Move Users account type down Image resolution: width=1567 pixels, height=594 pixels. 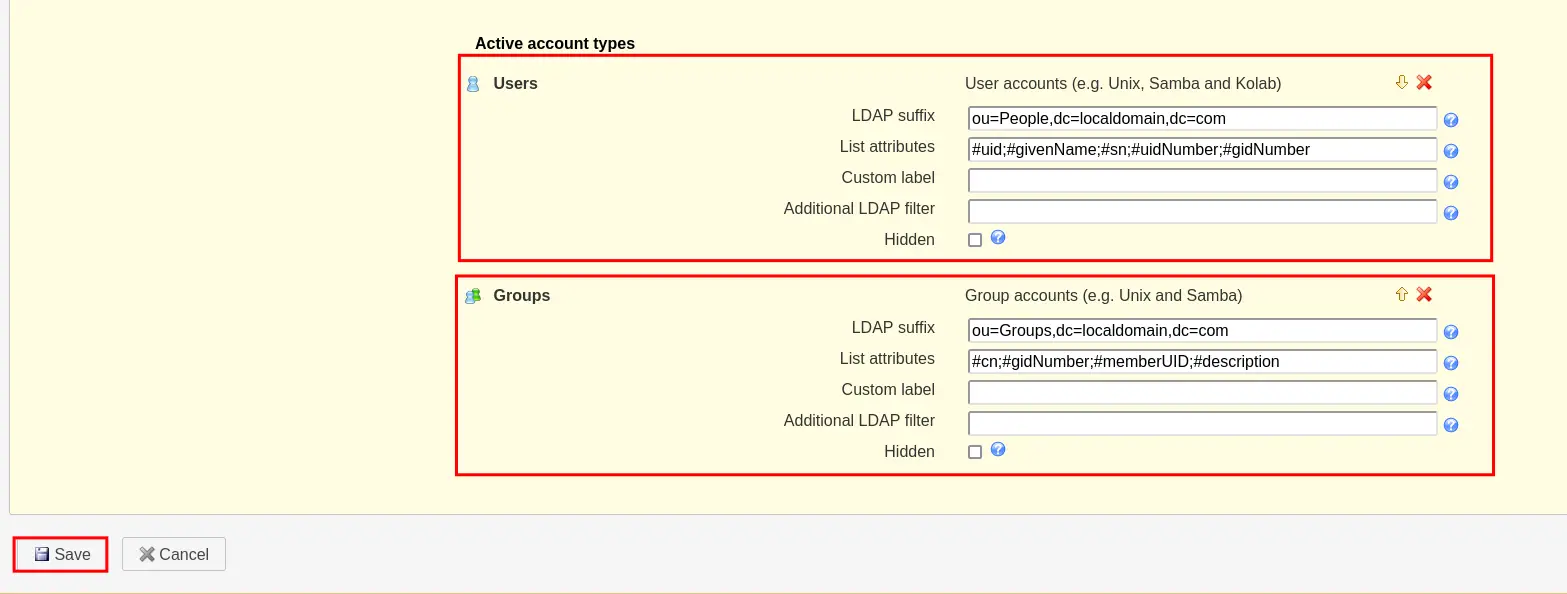click(x=1401, y=82)
